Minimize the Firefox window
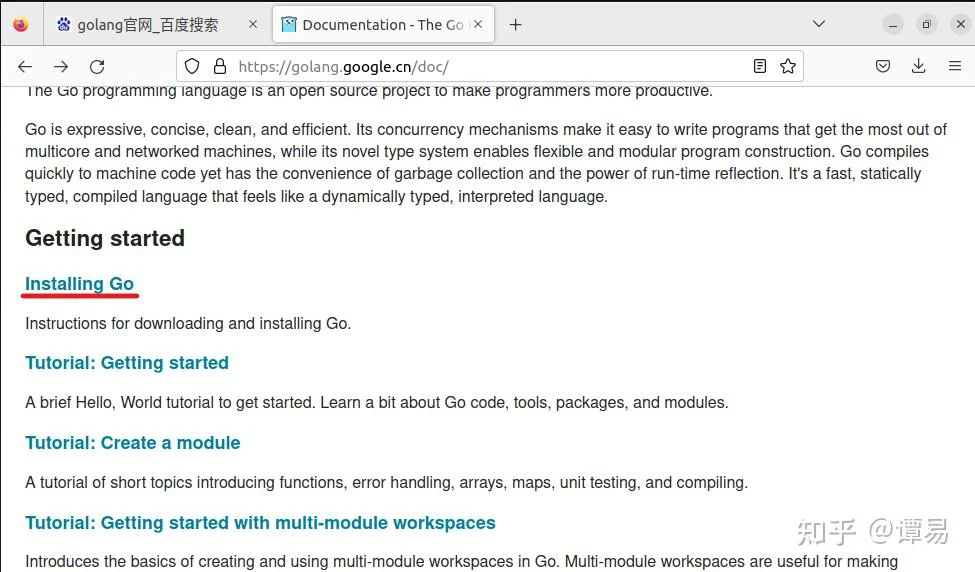Image resolution: width=975 pixels, height=572 pixels. point(893,25)
